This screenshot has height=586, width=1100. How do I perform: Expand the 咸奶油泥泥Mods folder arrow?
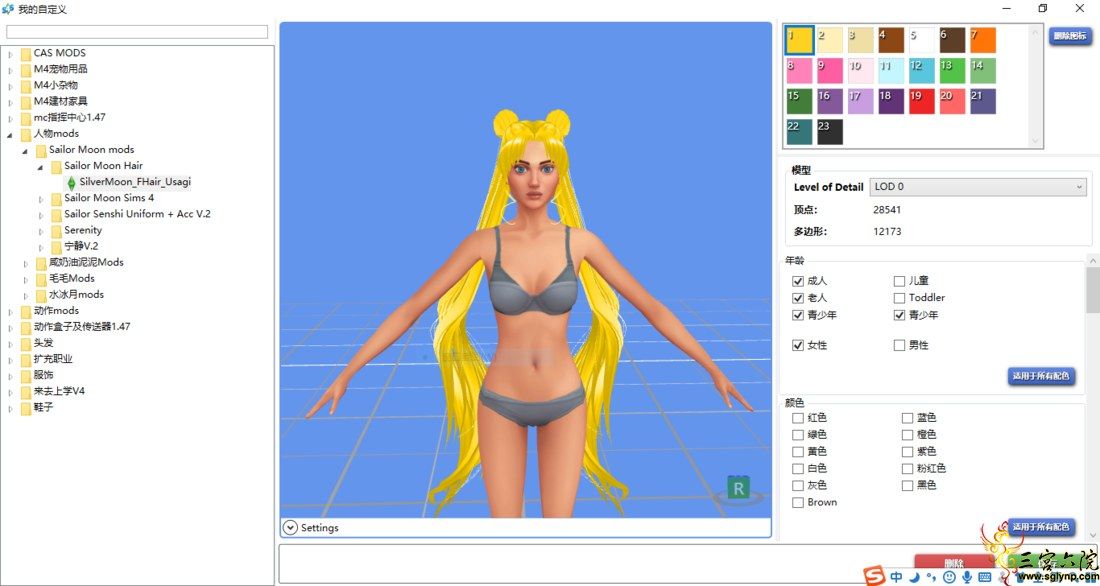26,264
